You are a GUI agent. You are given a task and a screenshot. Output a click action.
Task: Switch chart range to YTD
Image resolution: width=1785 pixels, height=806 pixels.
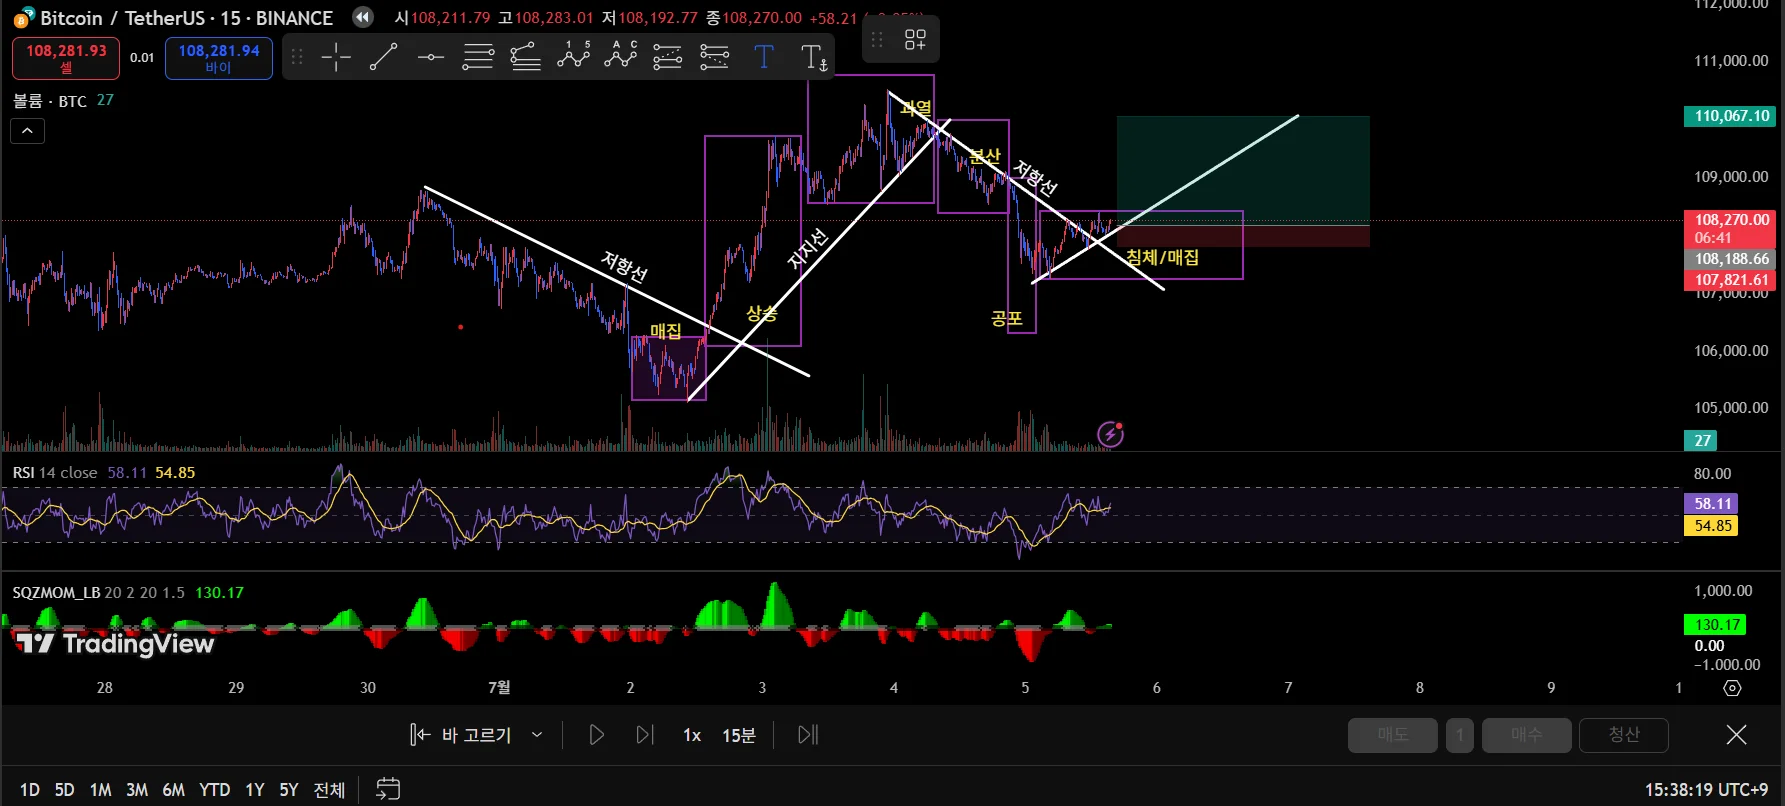(x=214, y=790)
